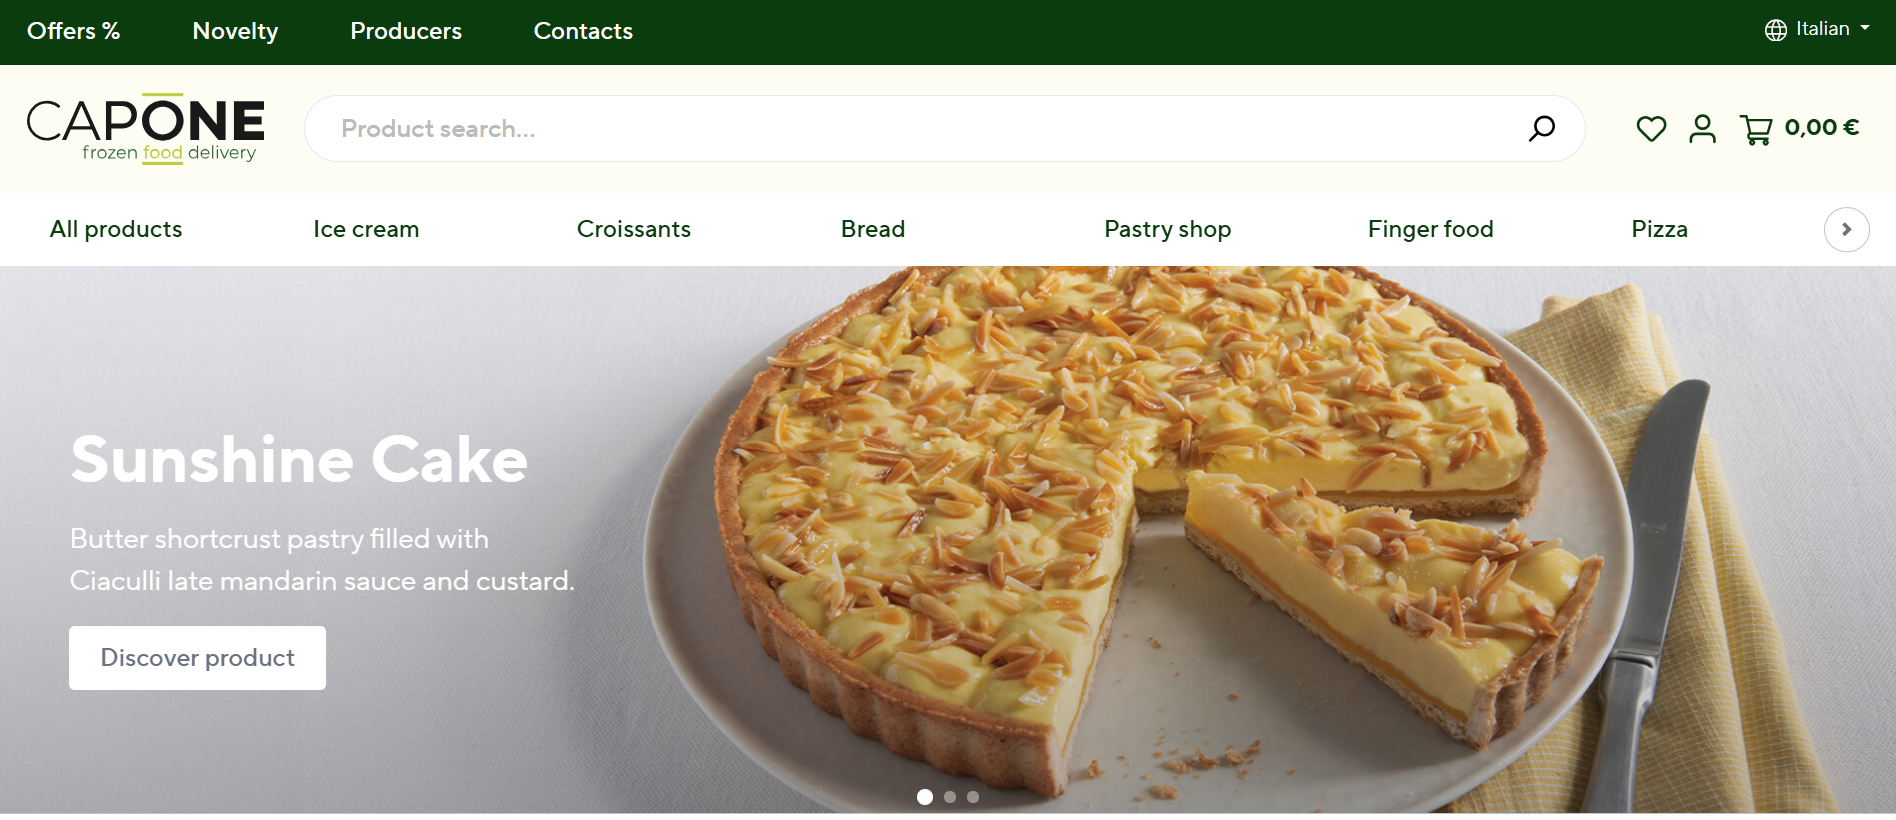Select the third carousel slide dot
This screenshot has height=820, width=1896.
click(973, 797)
